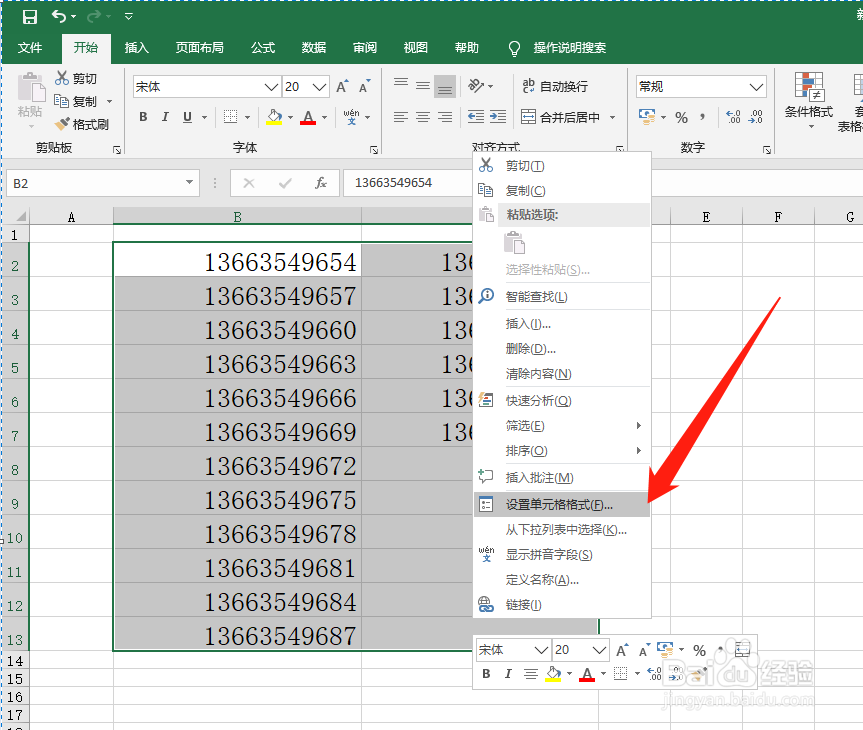The width and height of the screenshot is (863, 730).
Task: Click 合并后居中 button
Action: pyautogui.click(x=560, y=117)
